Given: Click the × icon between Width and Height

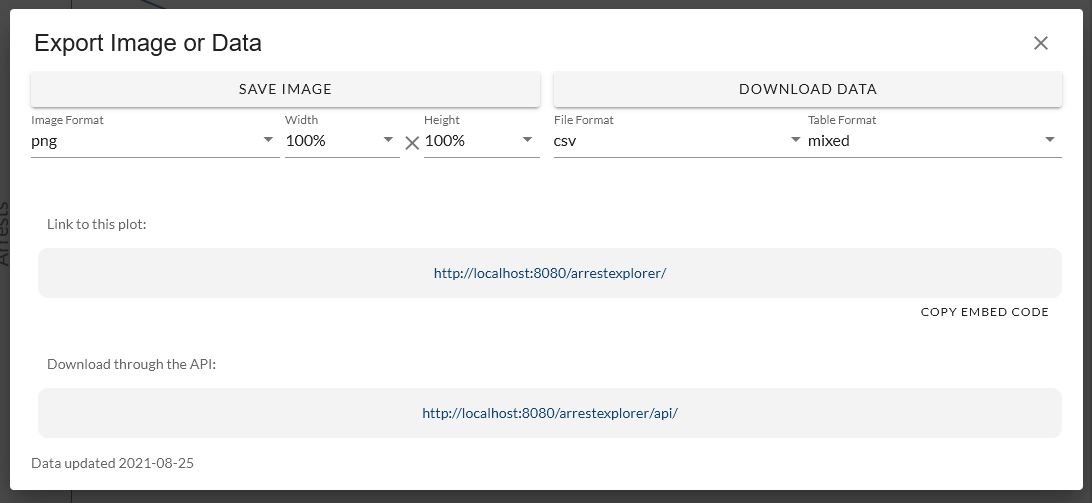Looking at the screenshot, I should click(412, 143).
